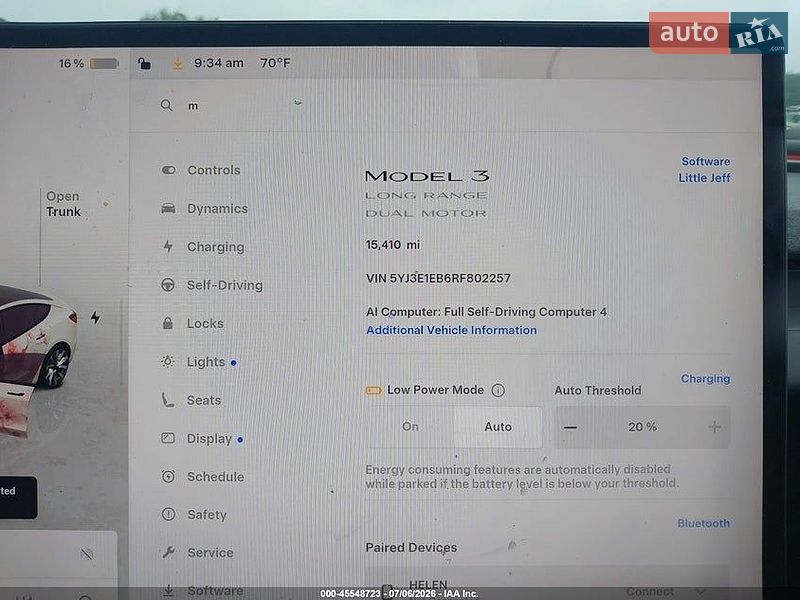This screenshot has height=600, width=800.
Task: Tap AI Computer: Full Self-Driving Computer 4 text
Action: 486,312
